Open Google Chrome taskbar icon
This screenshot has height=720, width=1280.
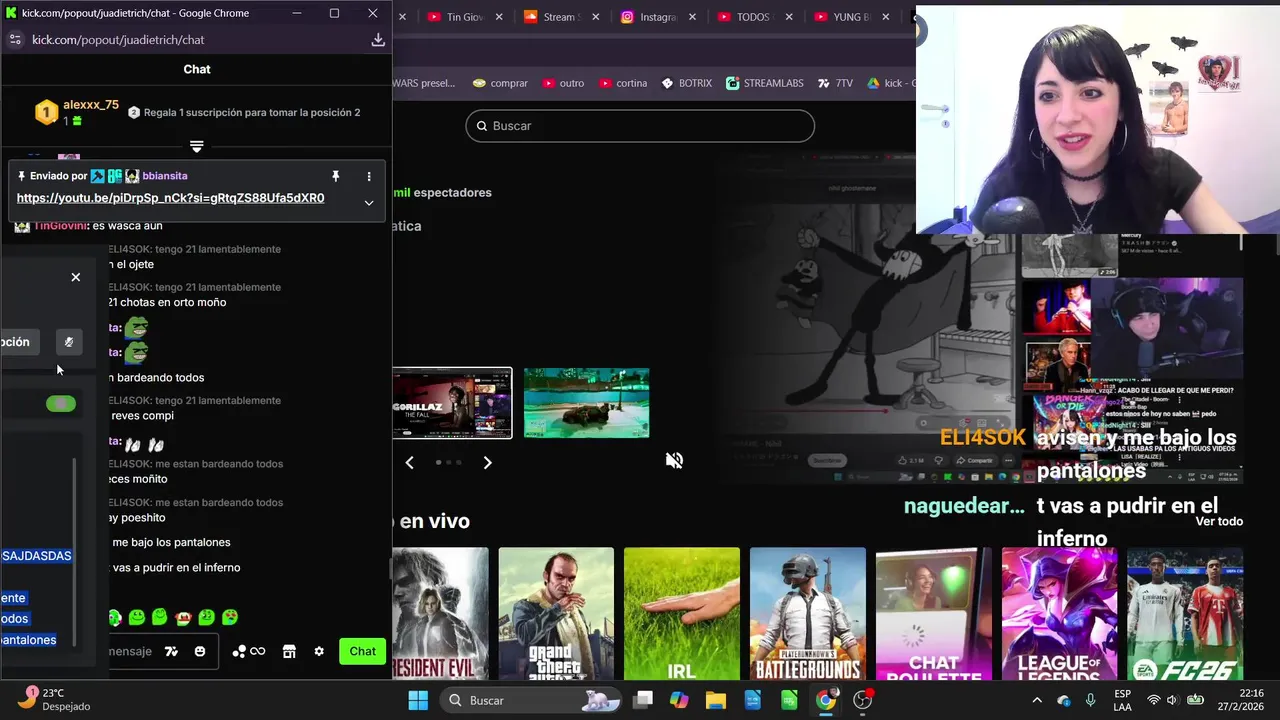pos(826,700)
